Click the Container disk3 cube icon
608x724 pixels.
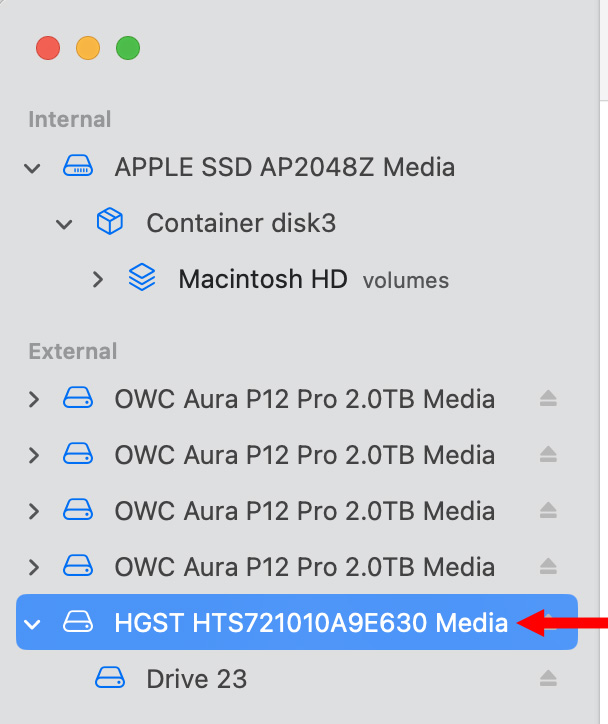pyautogui.click(x=110, y=222)
